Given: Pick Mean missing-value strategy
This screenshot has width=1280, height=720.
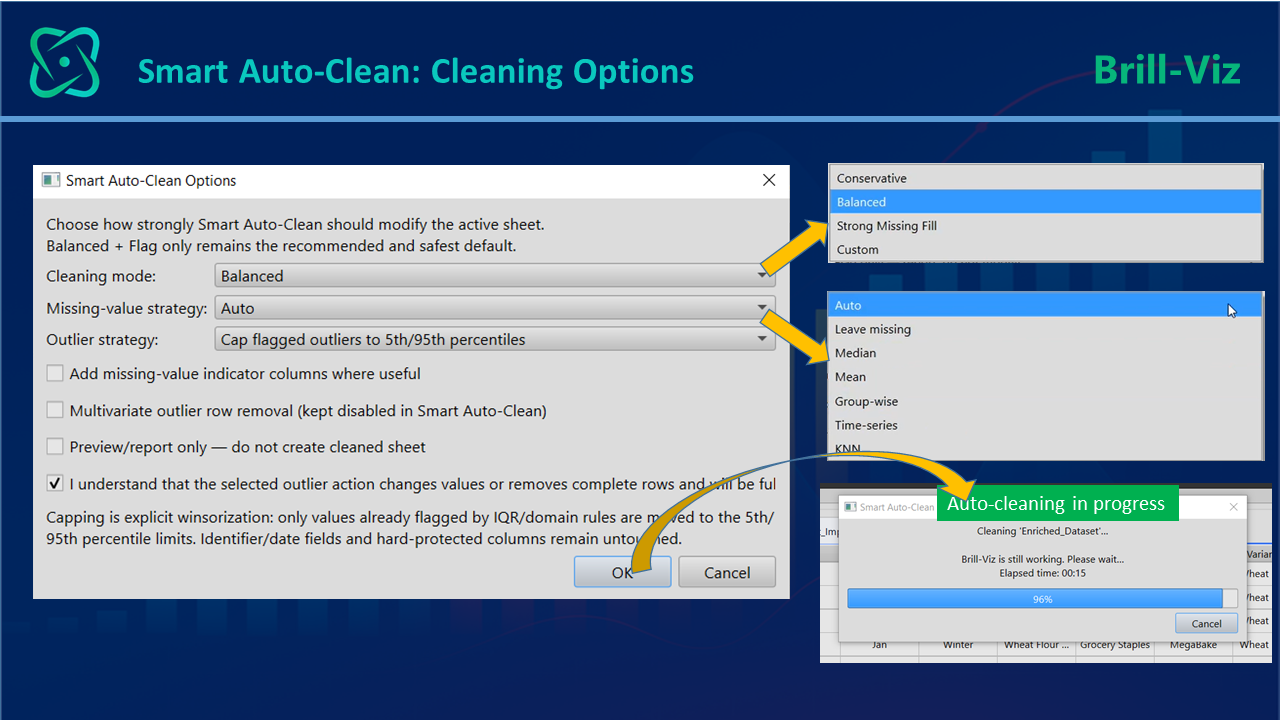Looking at the screenshot, I should tap(1045, 377).
